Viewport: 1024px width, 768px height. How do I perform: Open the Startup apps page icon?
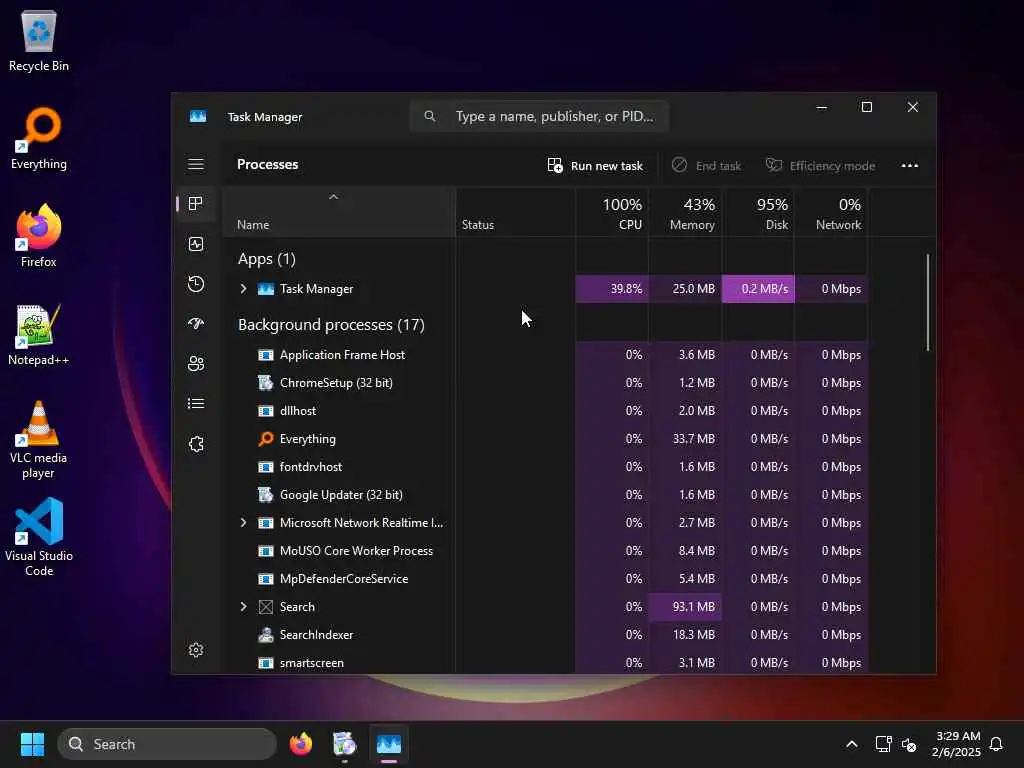point(196,324)
